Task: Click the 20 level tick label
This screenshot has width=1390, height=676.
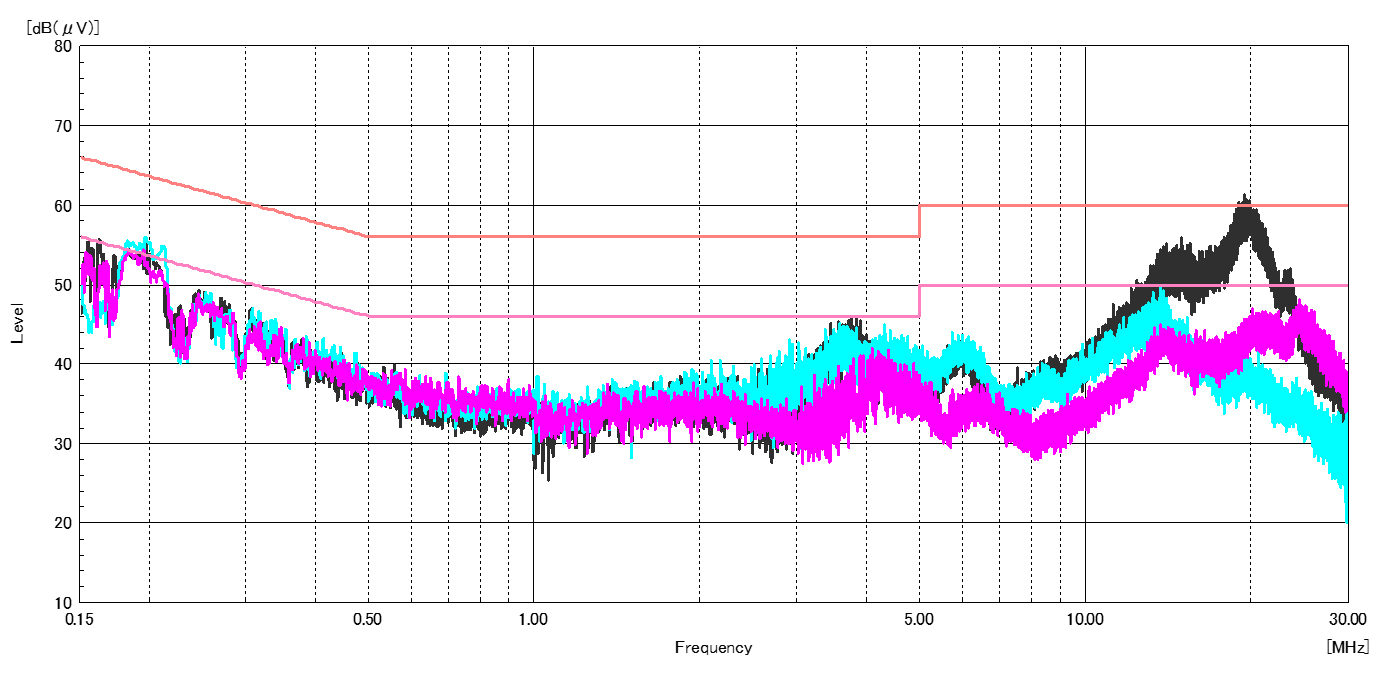Action: (x=63, y=523)
